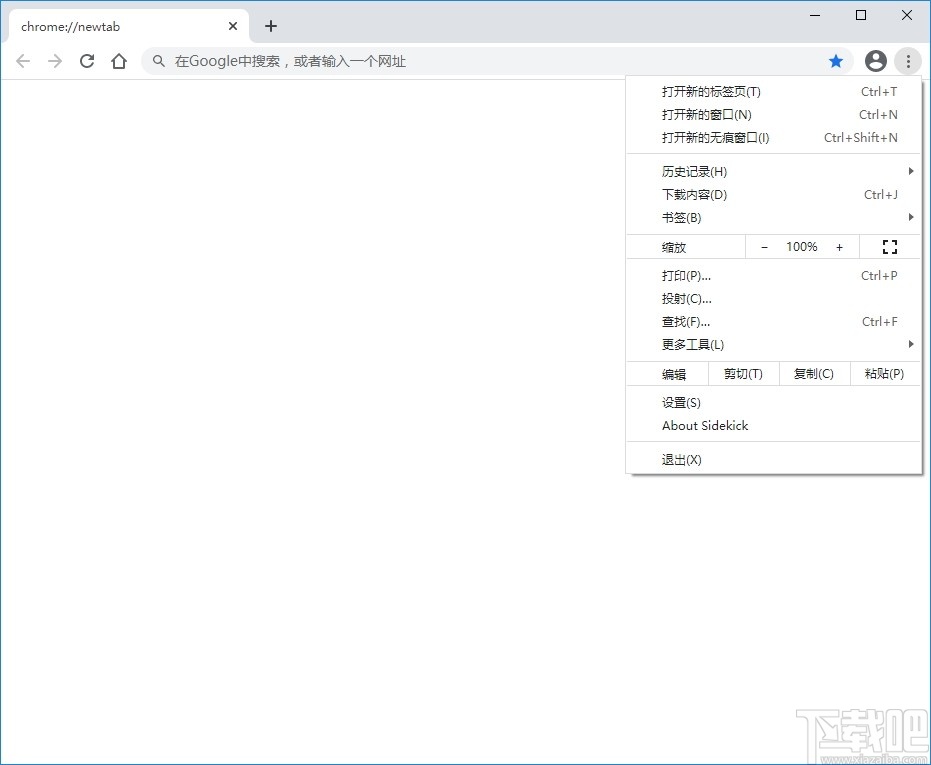Expand the 书签 submenu arrow
This screenshot has height=765, width=931.
pos(911,217)
